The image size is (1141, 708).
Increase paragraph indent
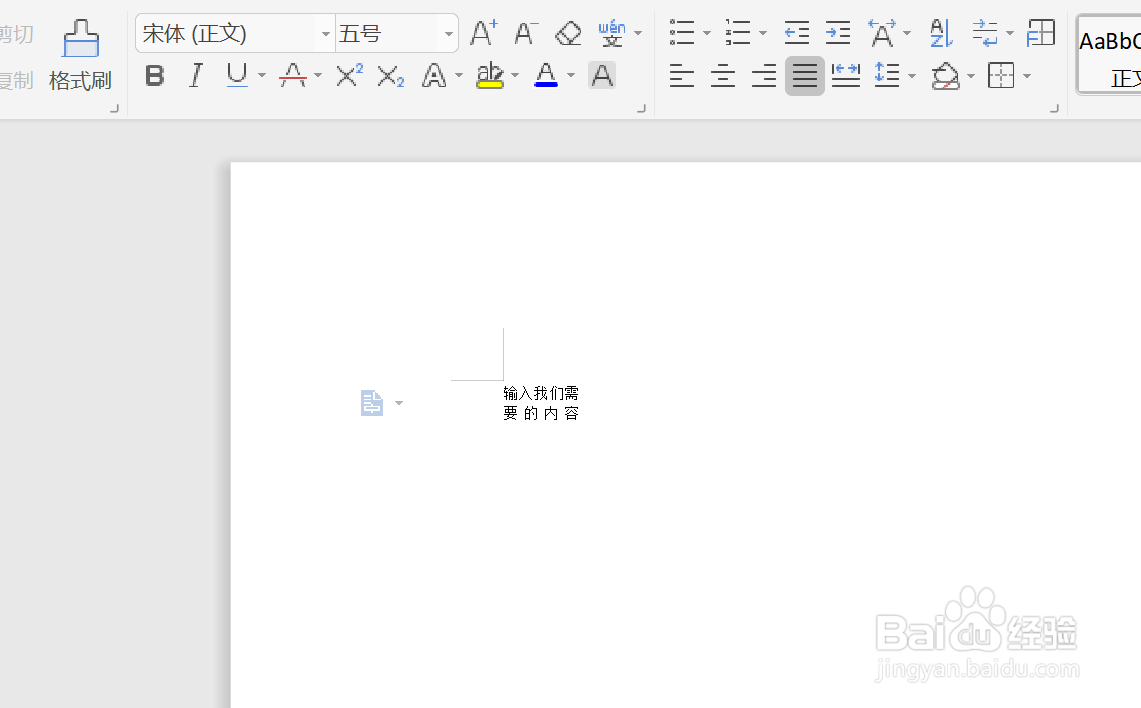(x=838, y=33)
